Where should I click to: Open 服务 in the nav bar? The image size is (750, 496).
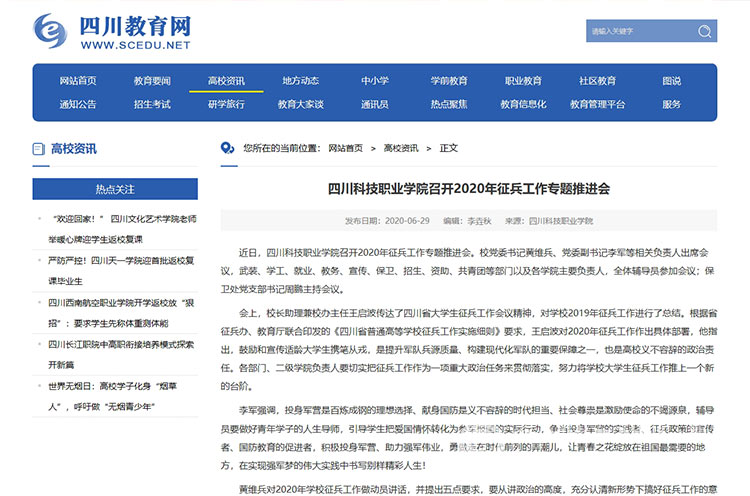pyautogui.click(x=672, y=104)
